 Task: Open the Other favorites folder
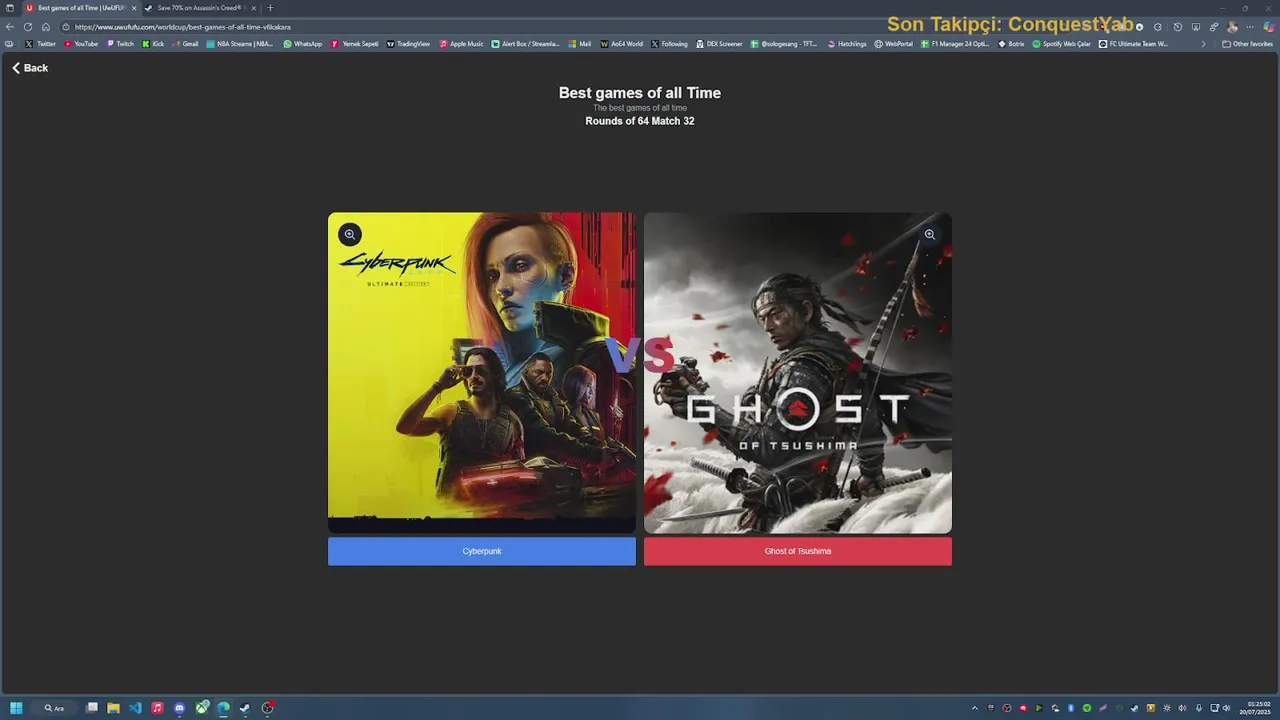point(1247,44)
